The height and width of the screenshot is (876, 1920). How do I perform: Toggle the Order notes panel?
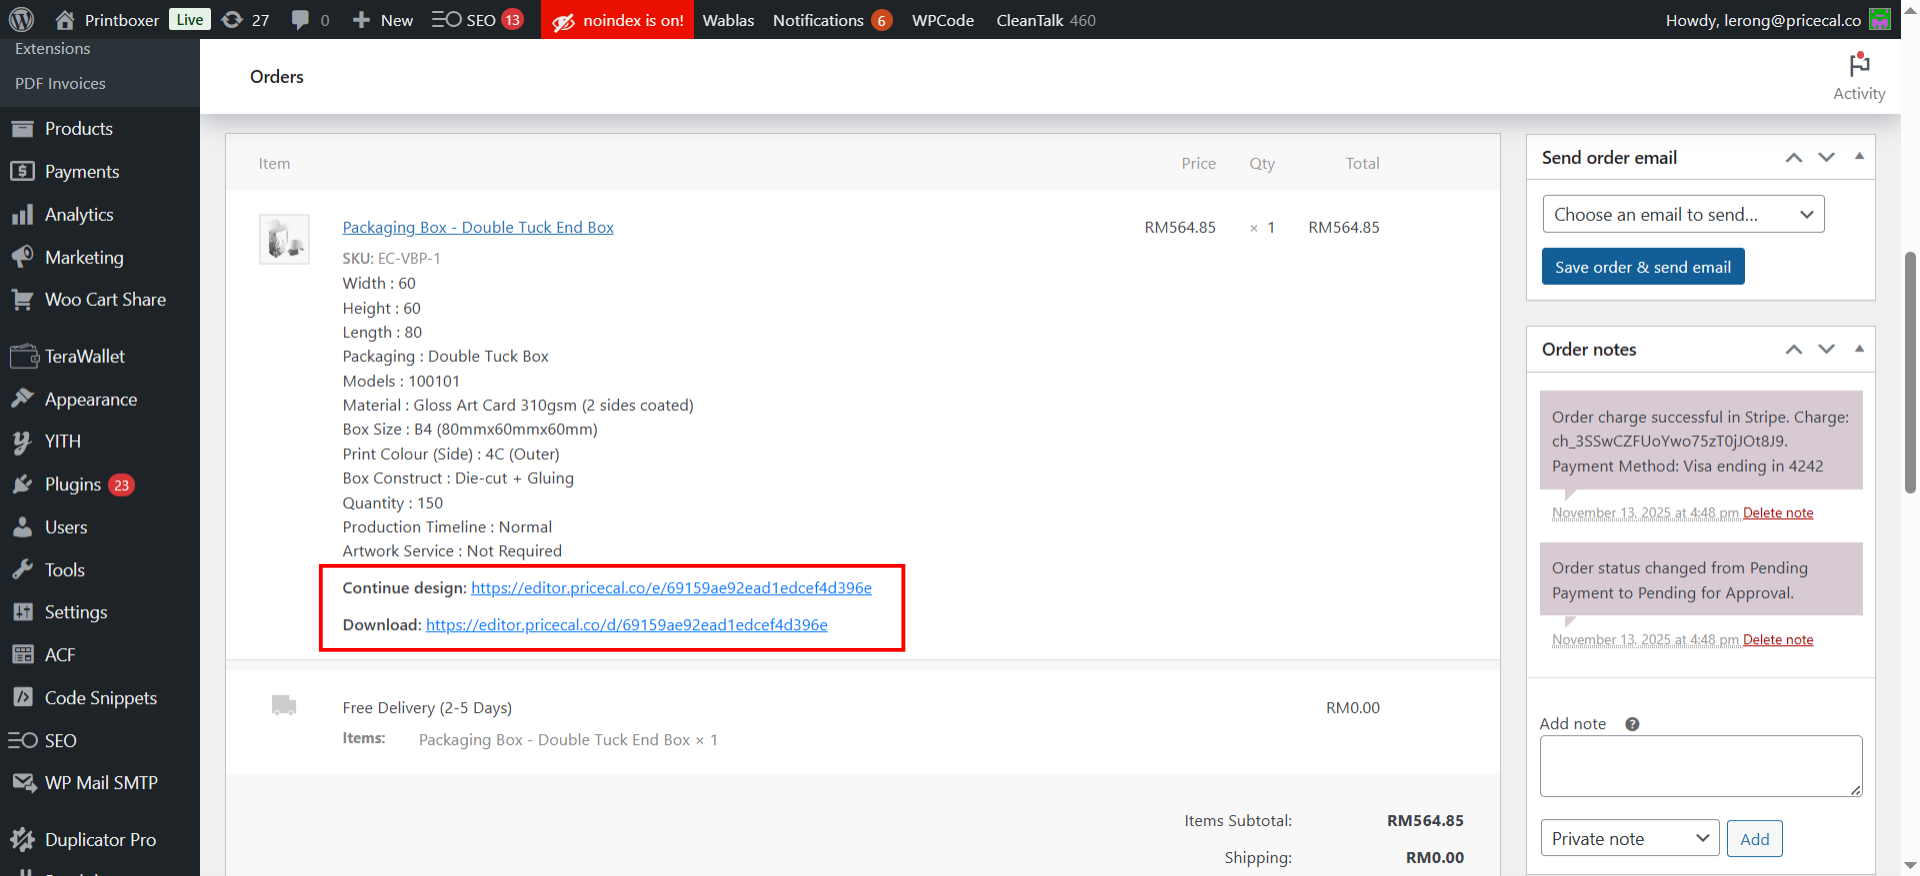[1859, 349]
